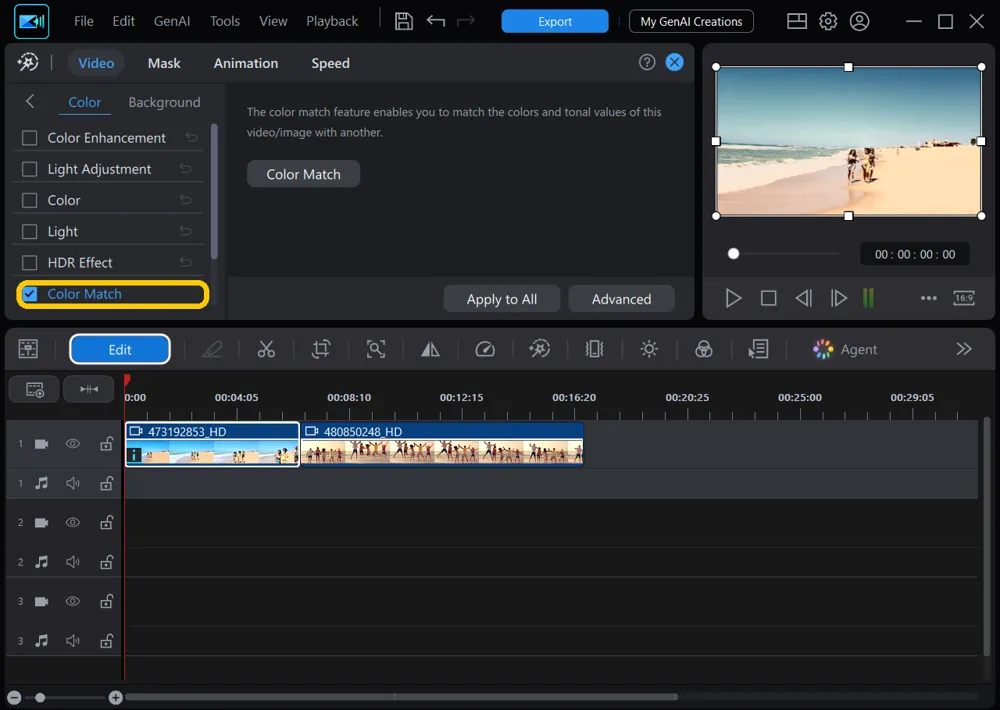Select the Crop tool in toolbar
This screenshot has height=710, width=1000.
321,349
